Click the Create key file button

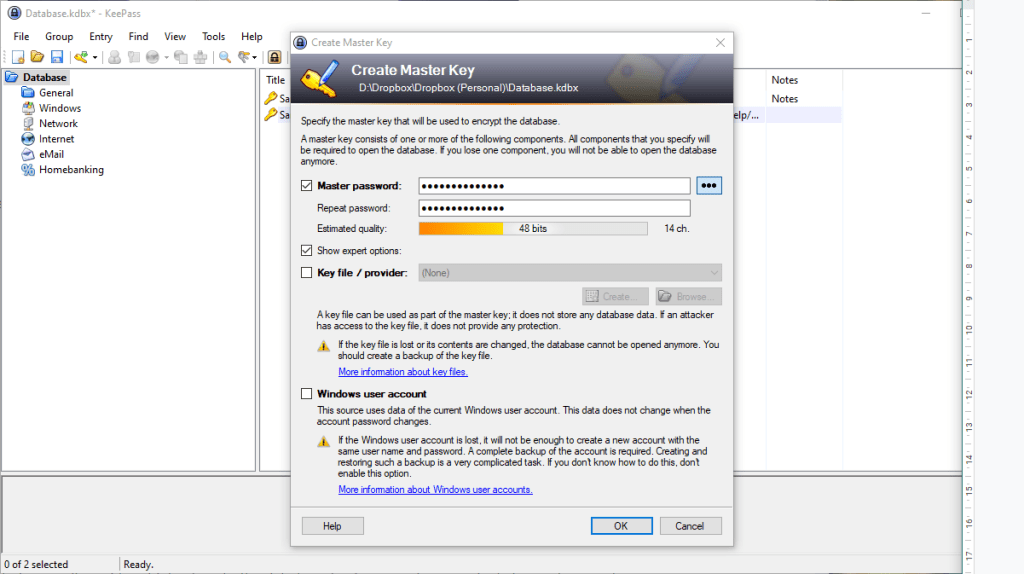615,296
